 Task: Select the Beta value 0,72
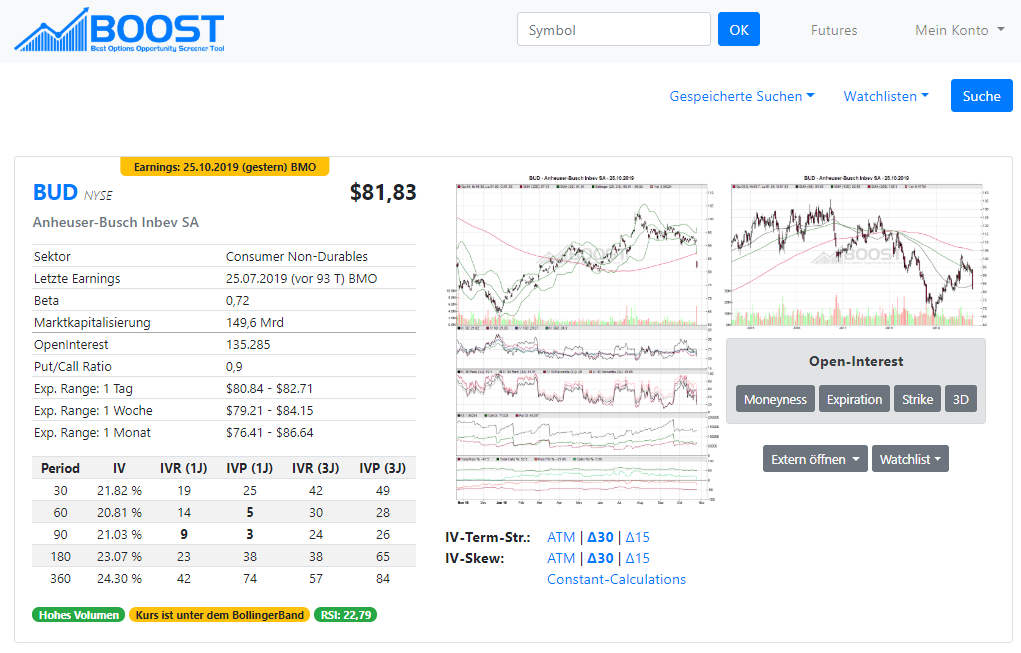click(238, 300)
